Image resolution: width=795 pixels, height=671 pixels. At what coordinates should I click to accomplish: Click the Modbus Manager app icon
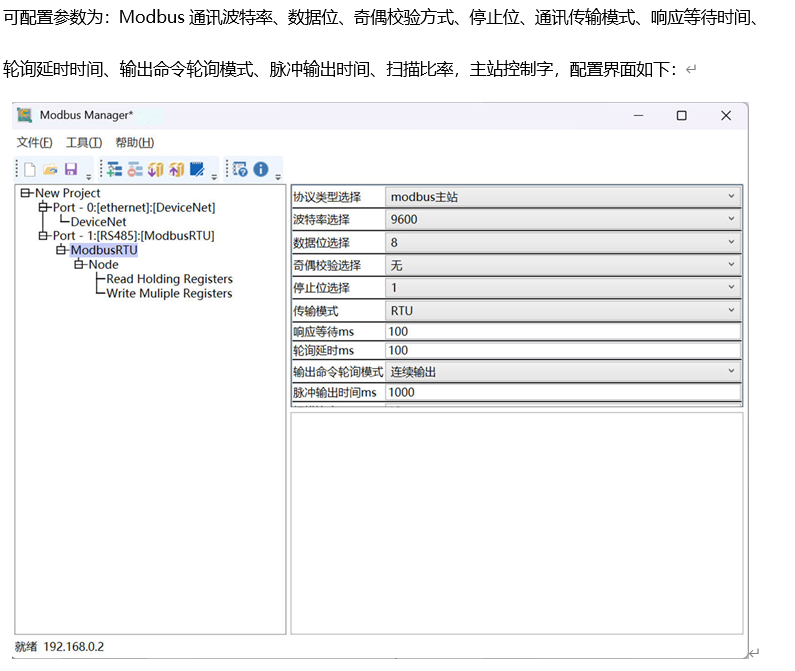[24, 115]
